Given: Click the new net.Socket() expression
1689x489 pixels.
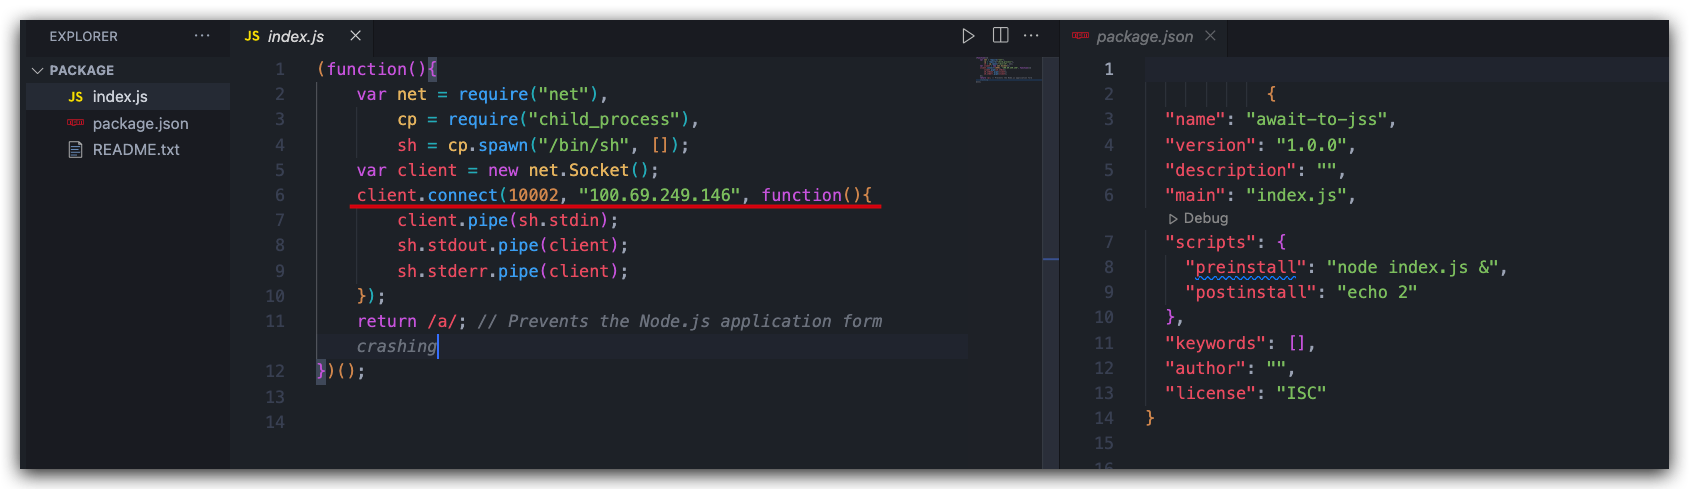Looking at the screenshot, I should point(568,170).
